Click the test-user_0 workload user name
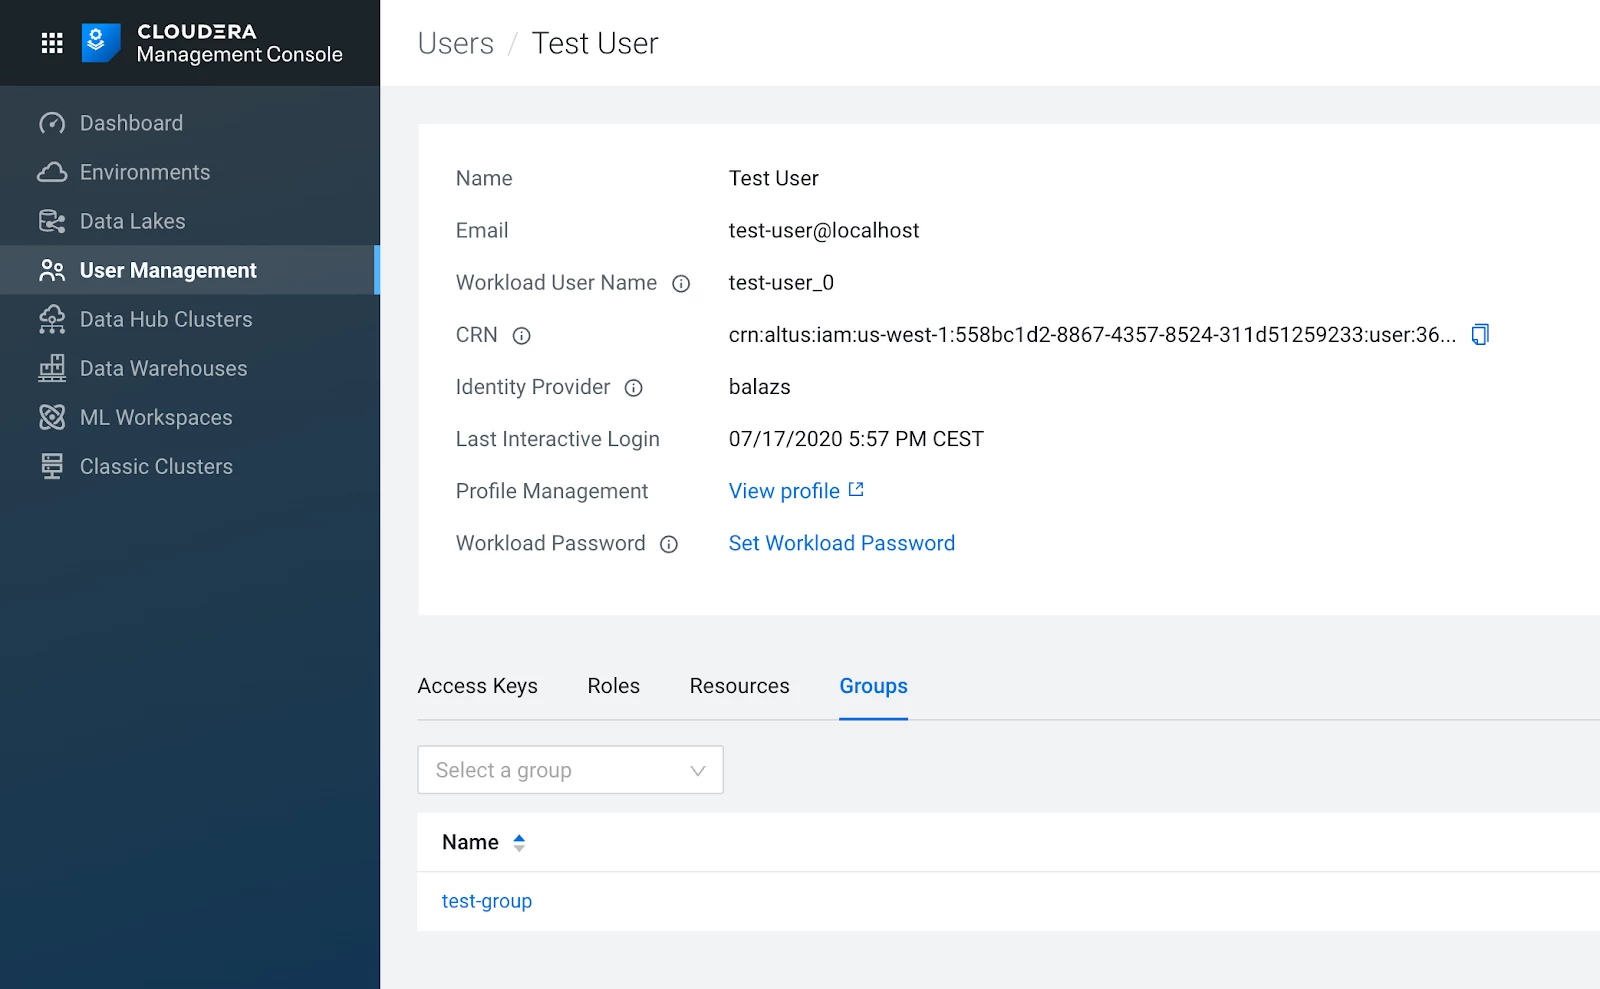 click(x=781, y=283)
